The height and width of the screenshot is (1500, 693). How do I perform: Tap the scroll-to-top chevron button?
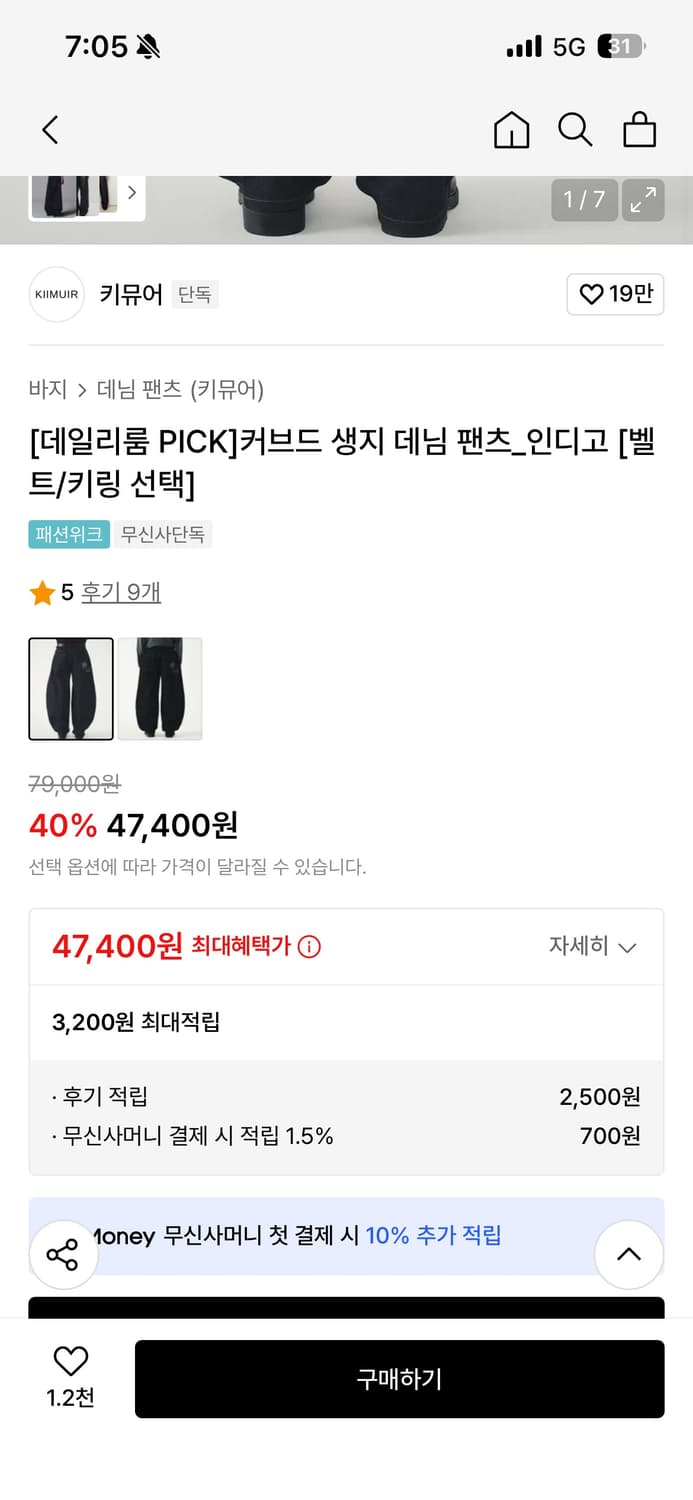click(x=629, y=1253)
